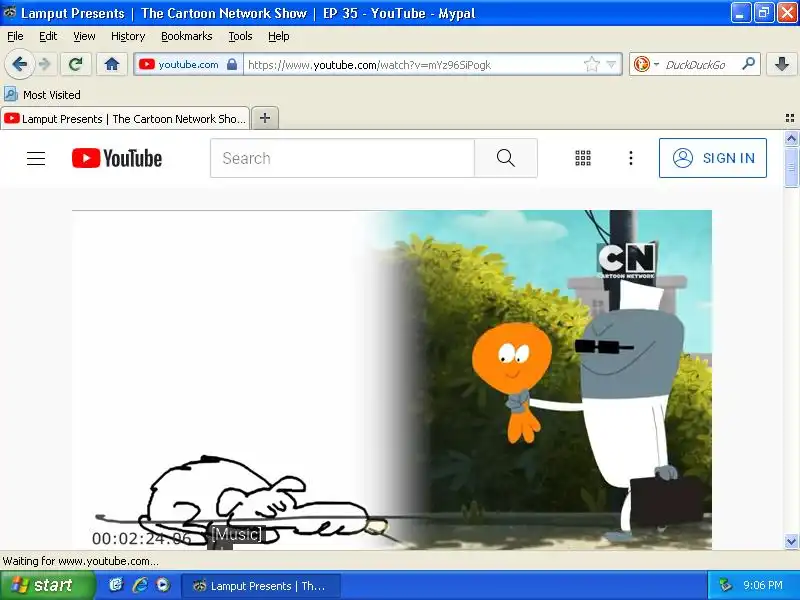Open the YouTube settings three-dot menu

[631, 158]
